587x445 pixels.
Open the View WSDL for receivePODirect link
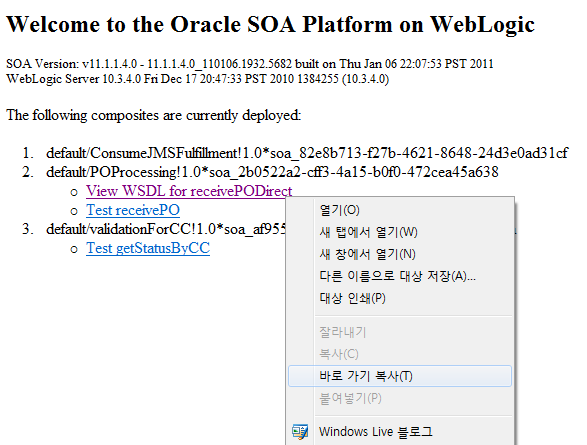coord(189,191)
